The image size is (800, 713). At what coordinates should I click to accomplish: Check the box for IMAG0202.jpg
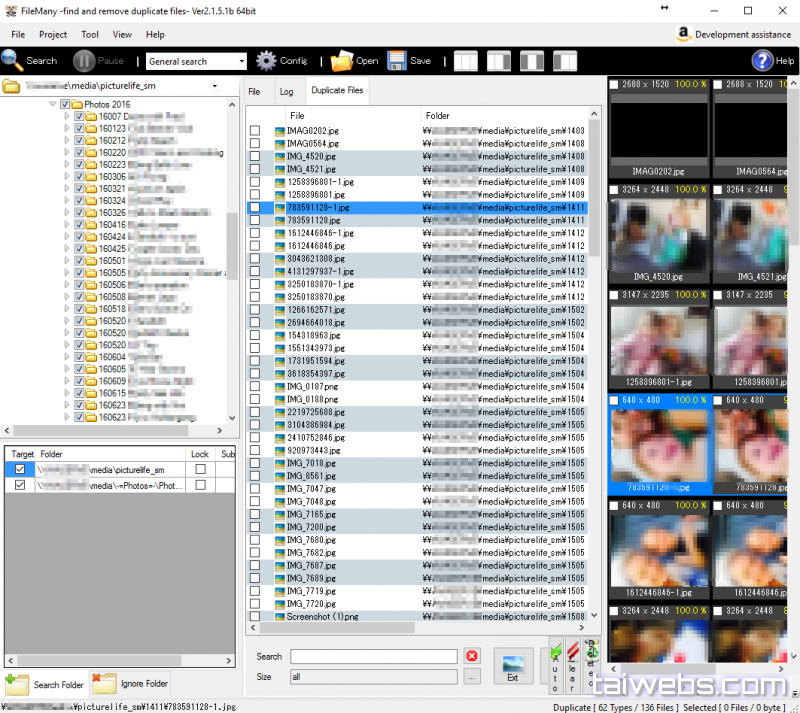[255, 131]
